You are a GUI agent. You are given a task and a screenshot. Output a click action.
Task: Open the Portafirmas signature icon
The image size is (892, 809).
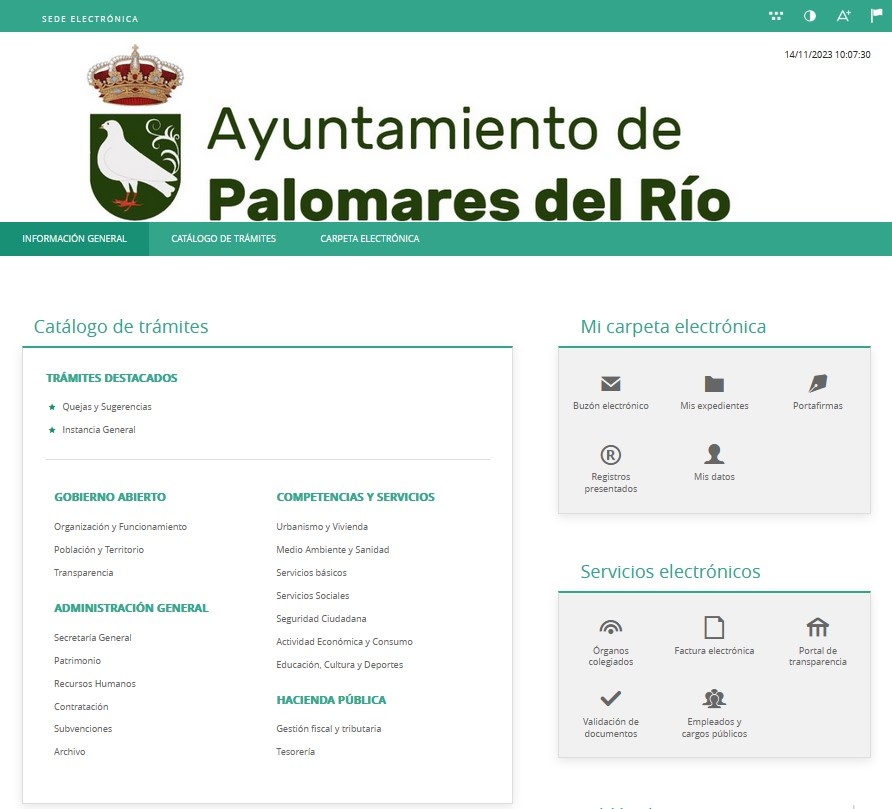tap(817, 383)
